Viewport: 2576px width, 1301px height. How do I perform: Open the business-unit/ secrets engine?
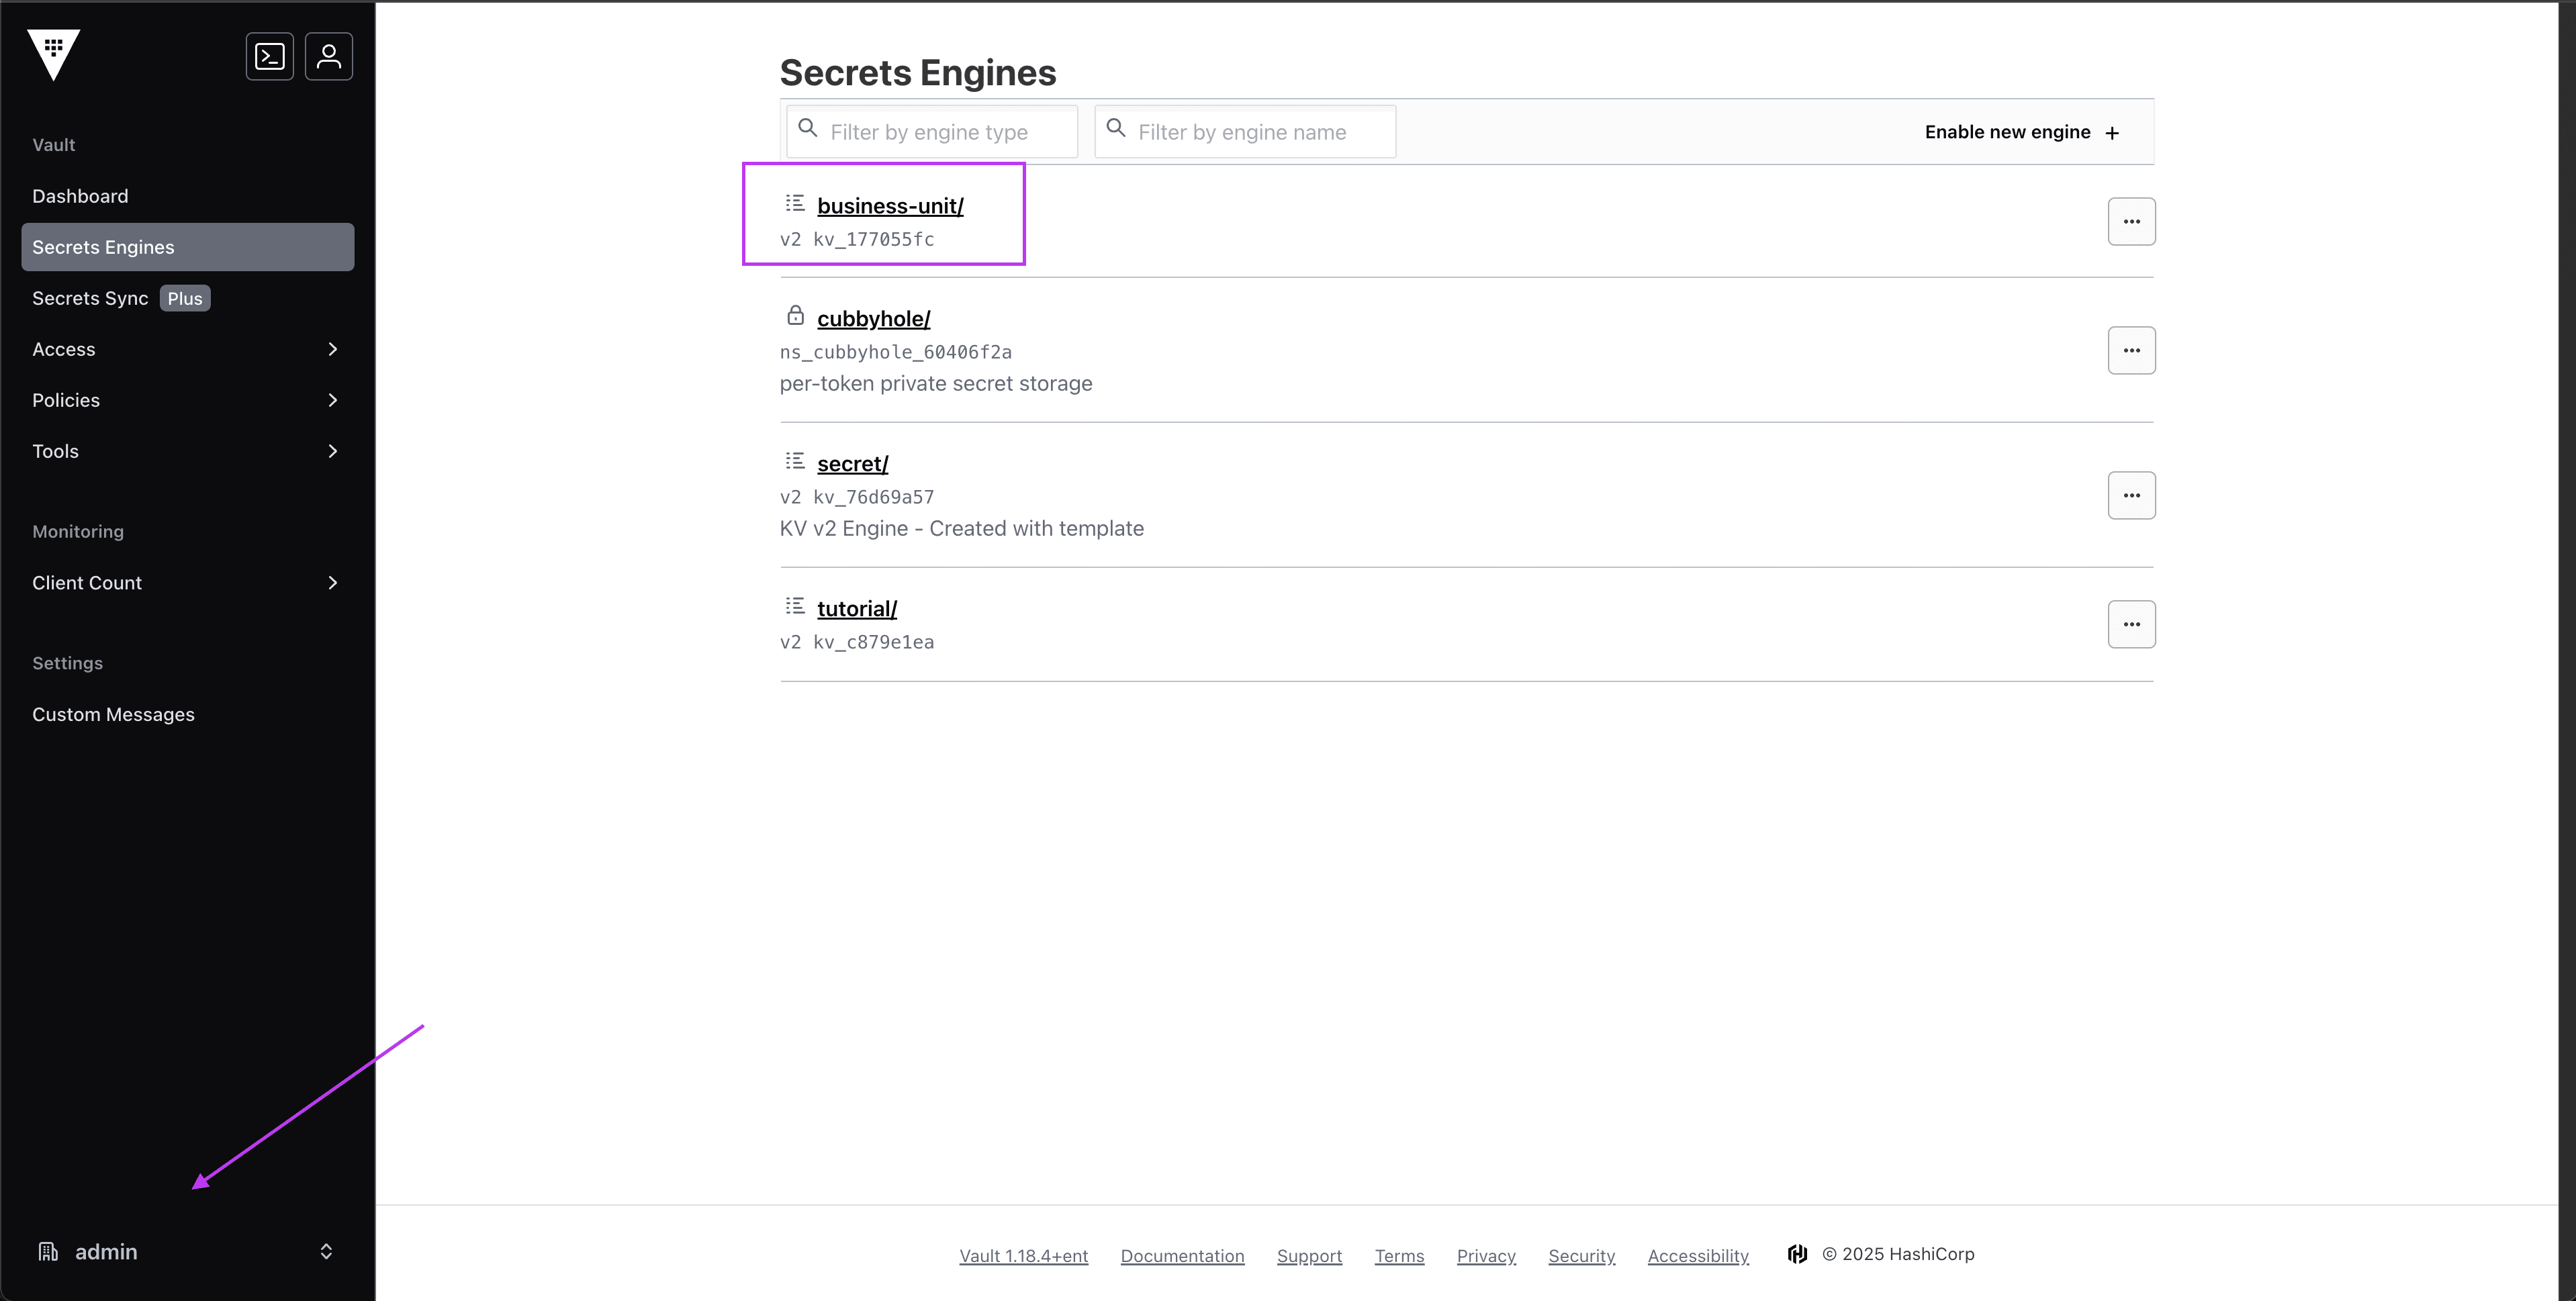[x=890, y=206]
